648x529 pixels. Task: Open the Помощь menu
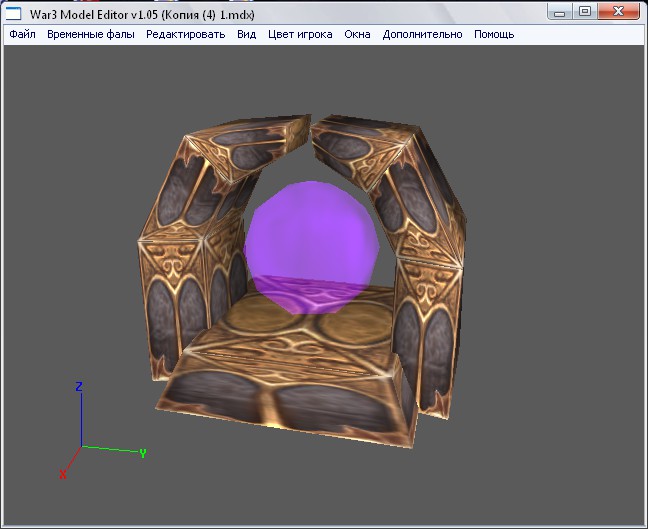click(x=494, y=34)
